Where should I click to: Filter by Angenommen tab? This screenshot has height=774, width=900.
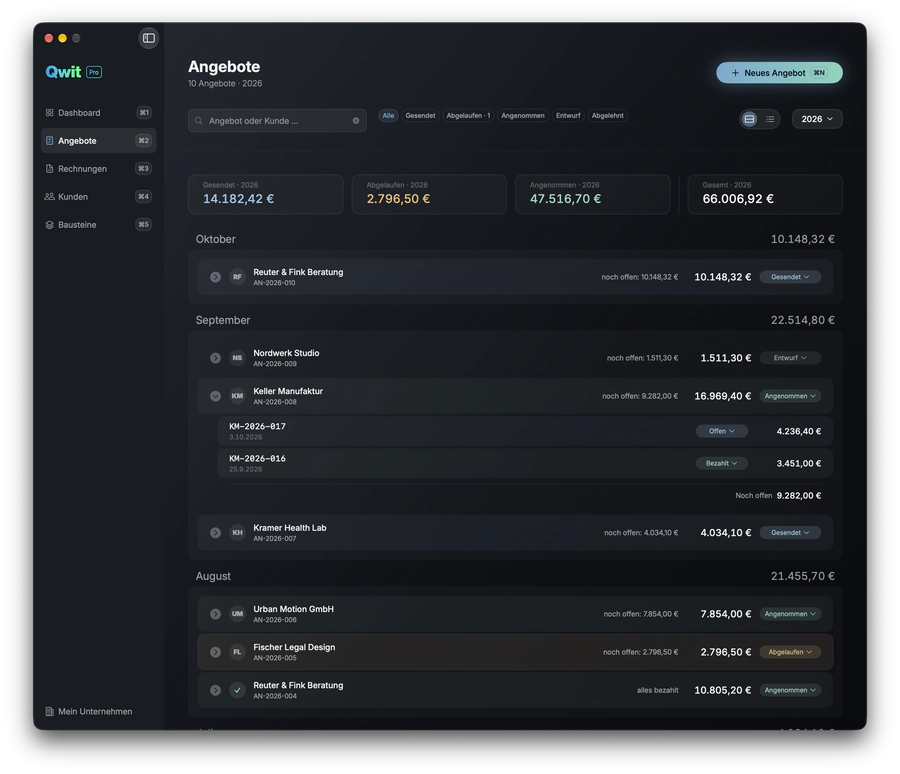tap(522, 115)
